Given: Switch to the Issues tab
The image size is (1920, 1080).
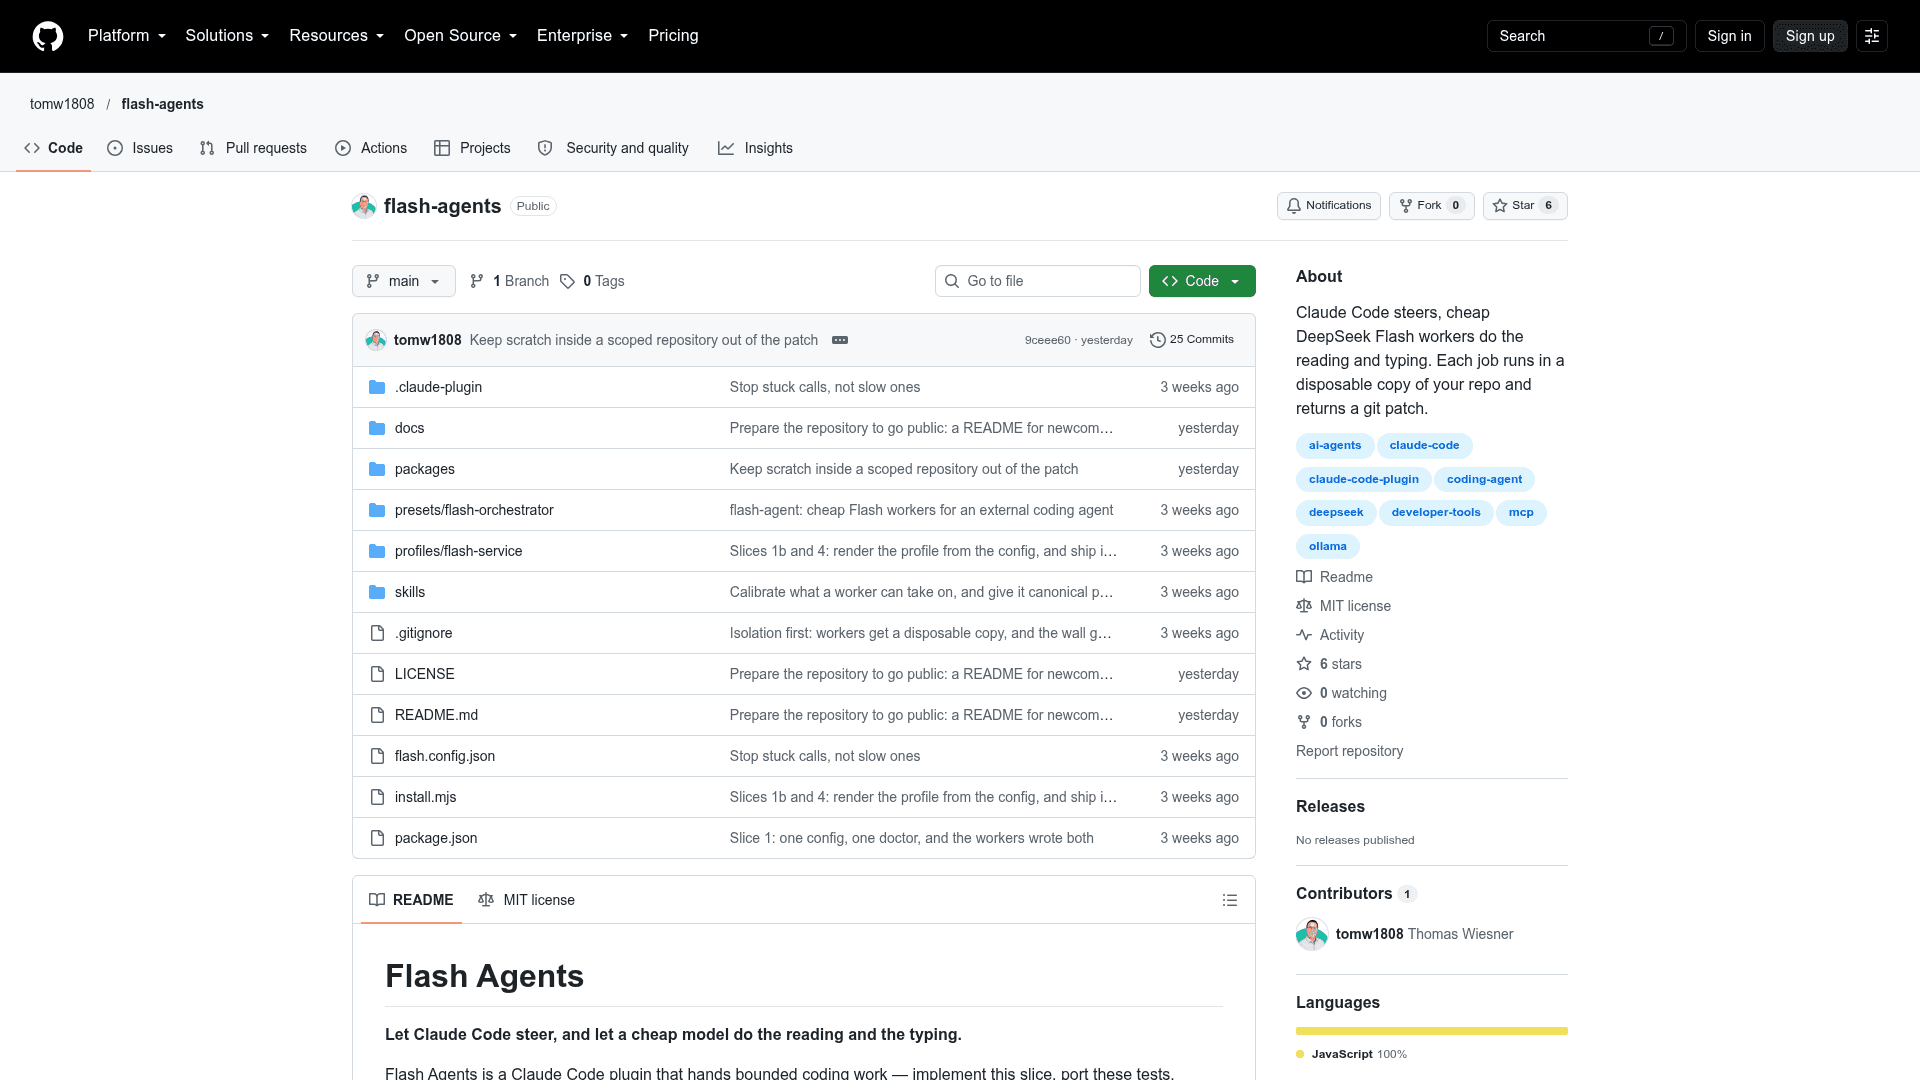Looking at the screenshot, I should point(140,148).
